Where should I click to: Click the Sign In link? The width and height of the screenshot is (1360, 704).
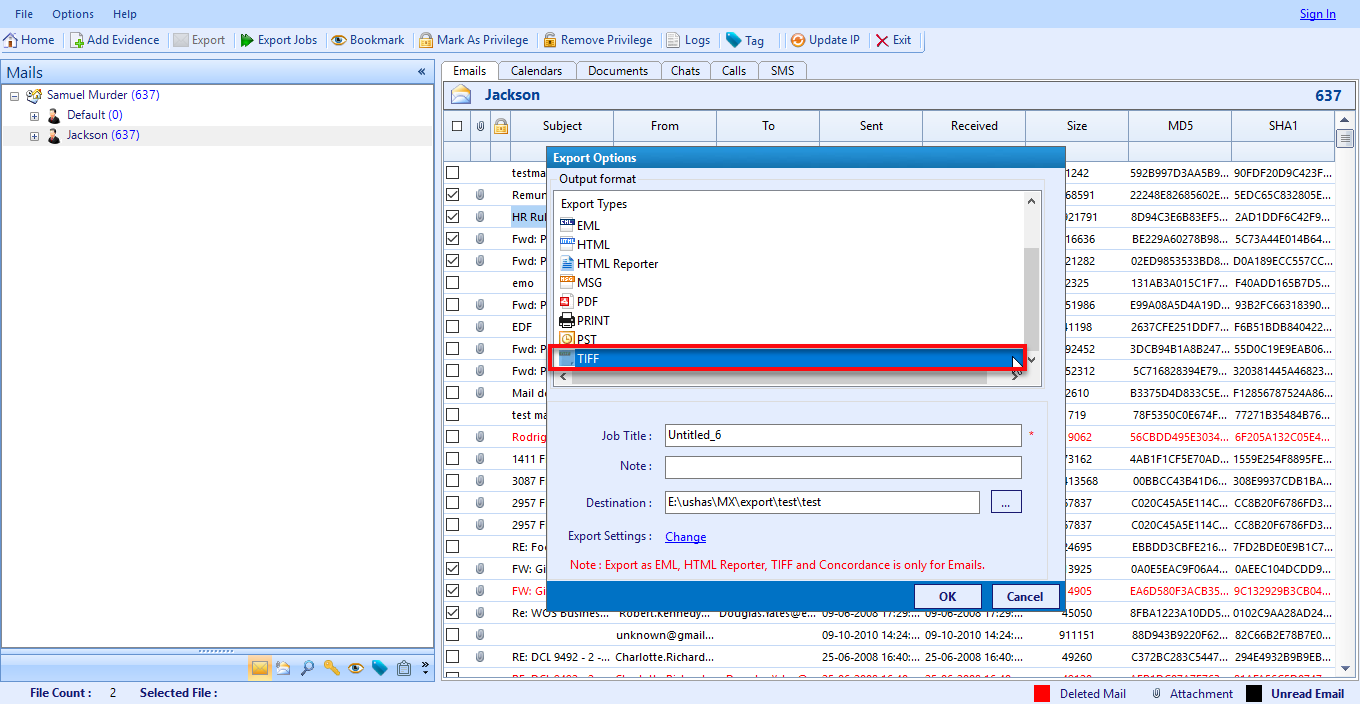(1317, 14)
